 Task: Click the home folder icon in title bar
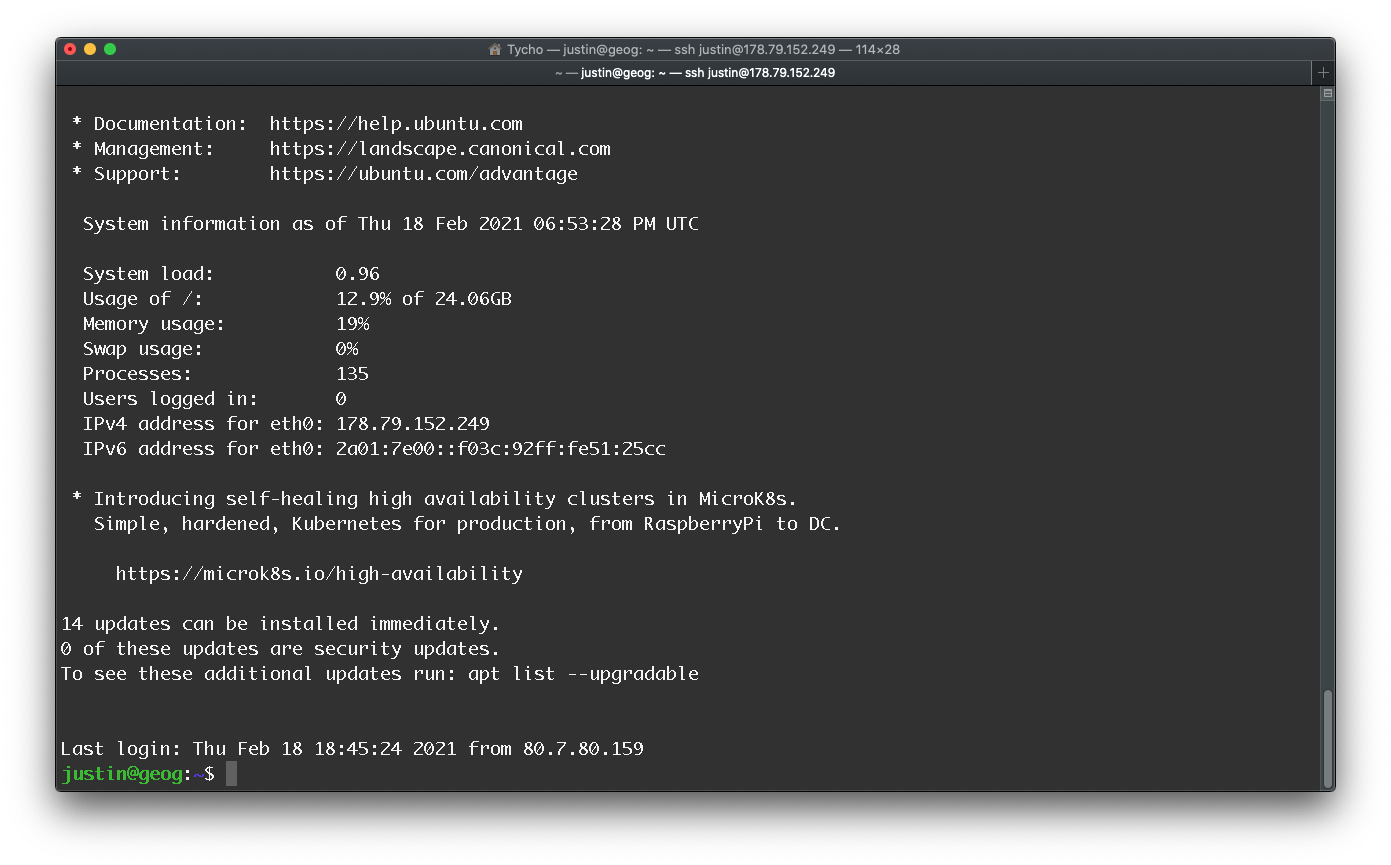[495, 49]
